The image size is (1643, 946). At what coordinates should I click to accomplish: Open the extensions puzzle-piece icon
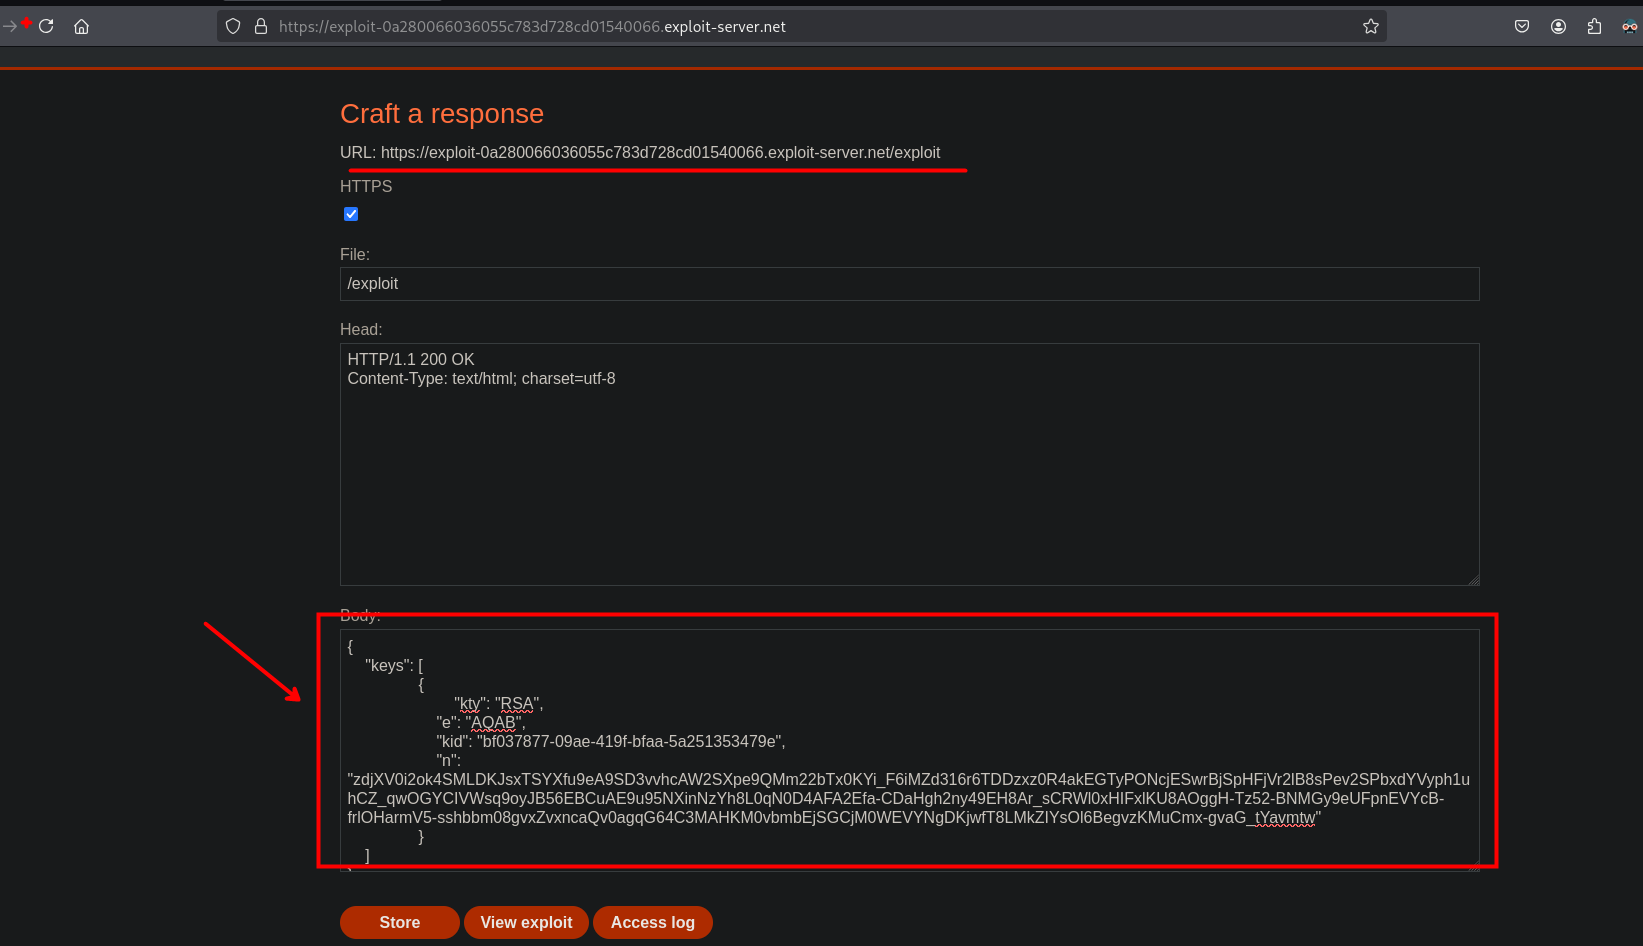tap(1594, 26)
